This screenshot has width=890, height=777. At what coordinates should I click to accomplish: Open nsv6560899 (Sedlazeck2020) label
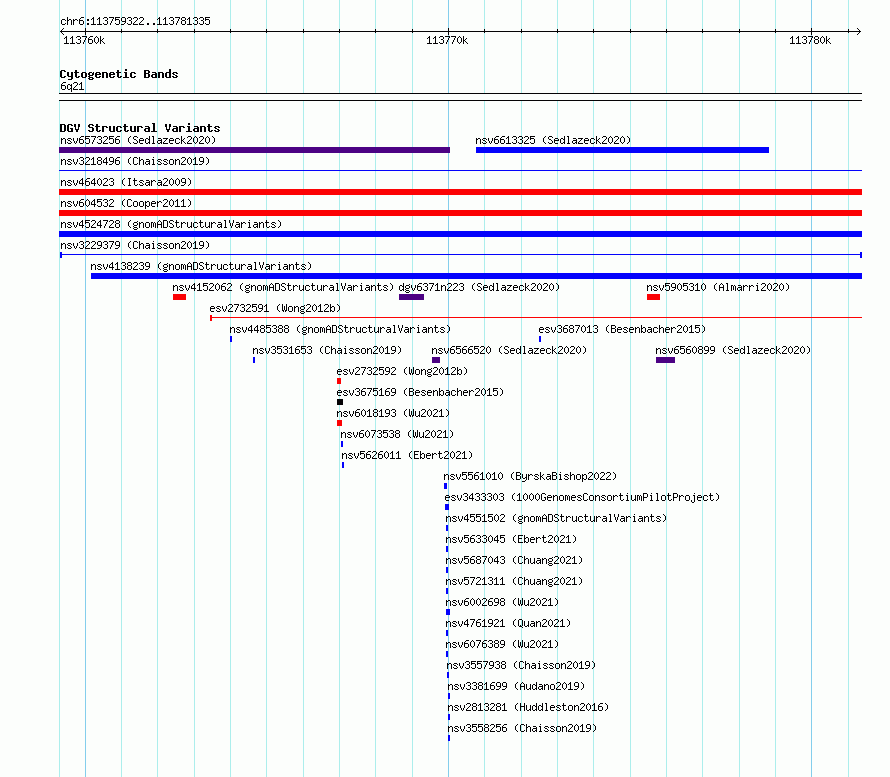(x=733, y=350)
